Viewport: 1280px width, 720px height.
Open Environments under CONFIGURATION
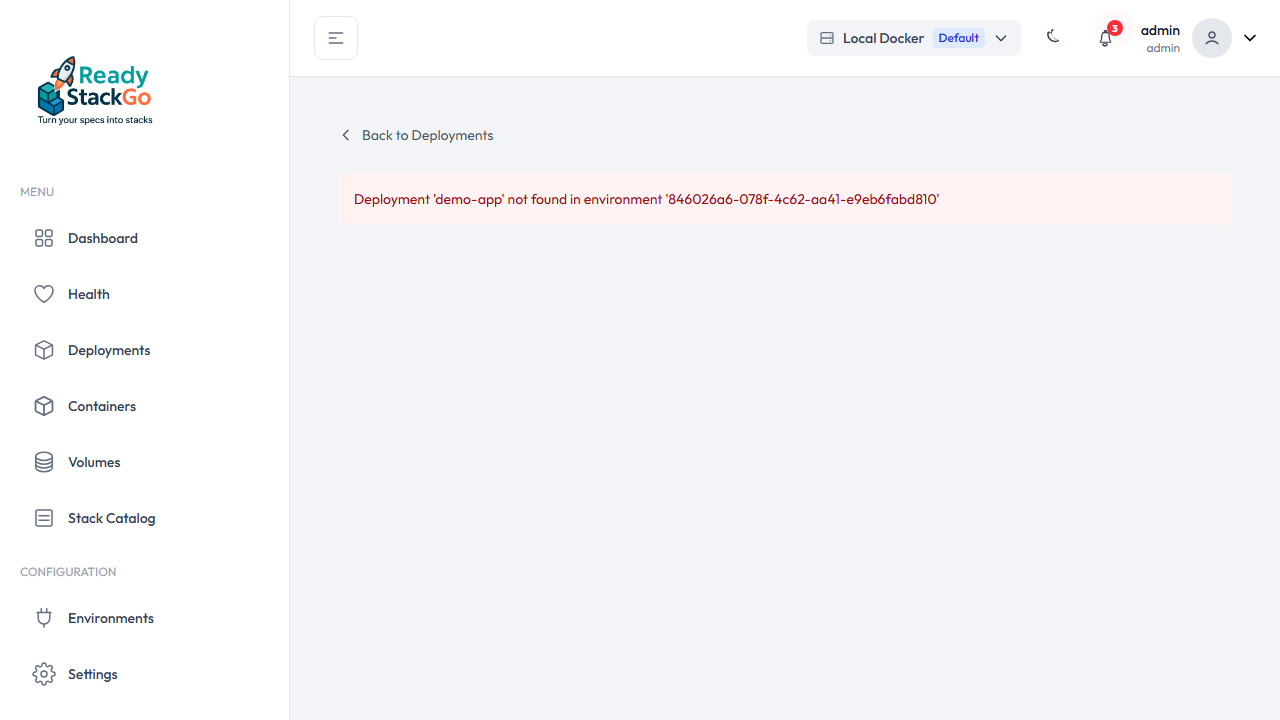[110, 618]
